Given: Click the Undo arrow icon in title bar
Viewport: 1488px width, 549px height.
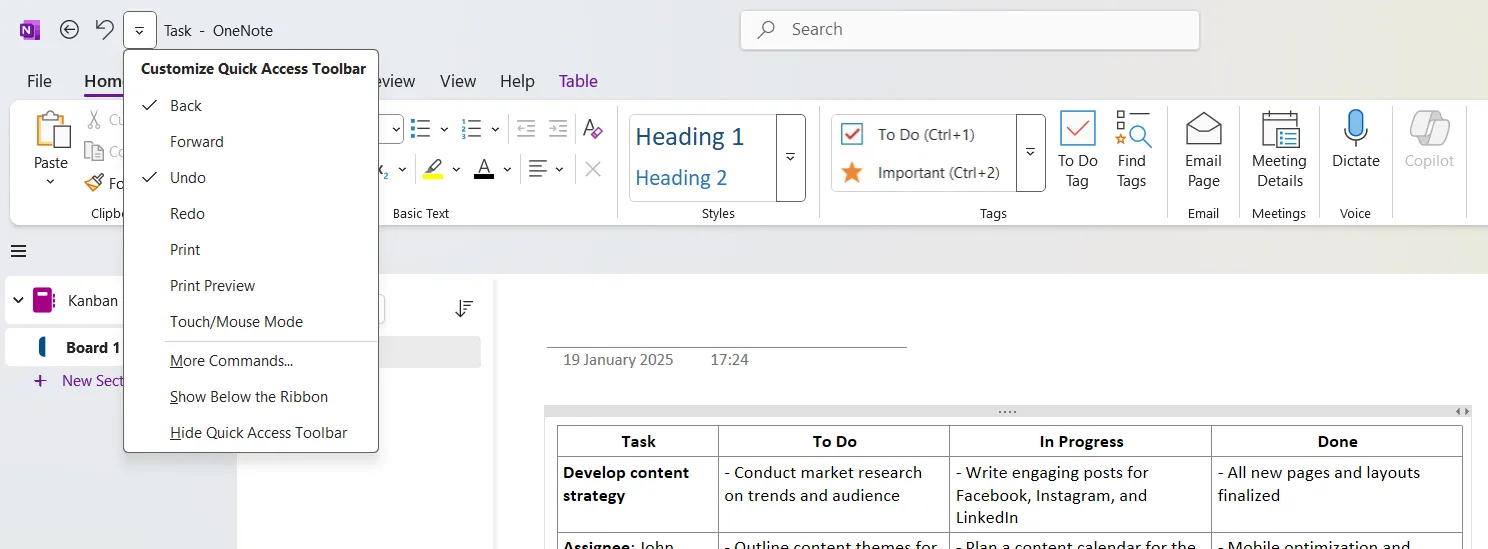Looking at the screenshot, I should click(x=105, y=30).
